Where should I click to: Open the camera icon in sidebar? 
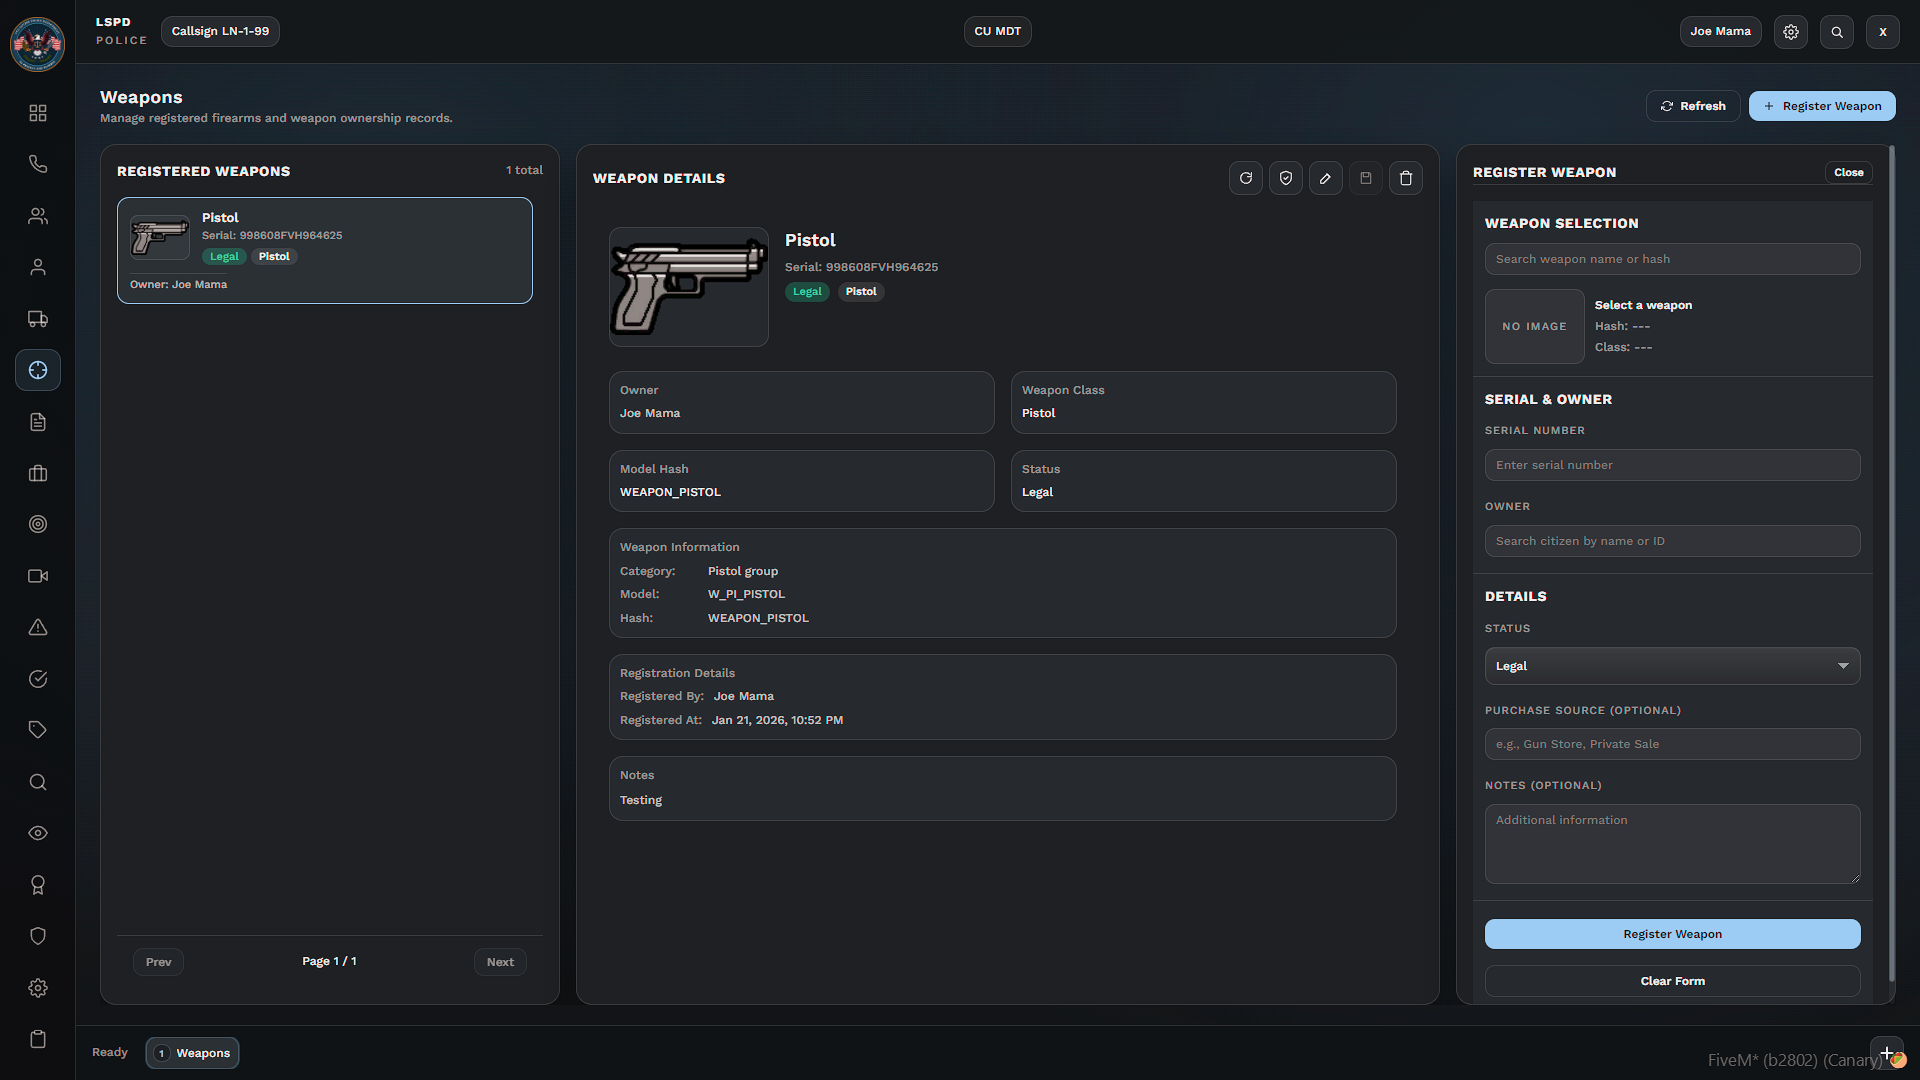pyautogui.click(x=38, y=576)
